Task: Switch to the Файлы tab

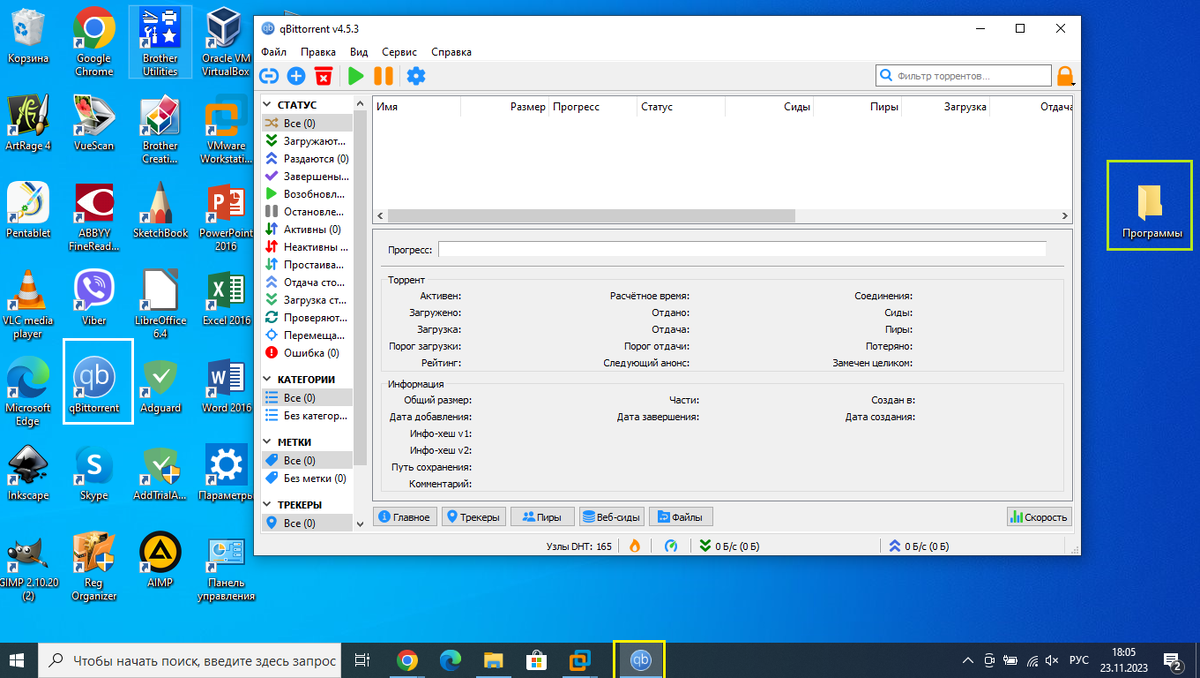Action: [x=680, y=517]
